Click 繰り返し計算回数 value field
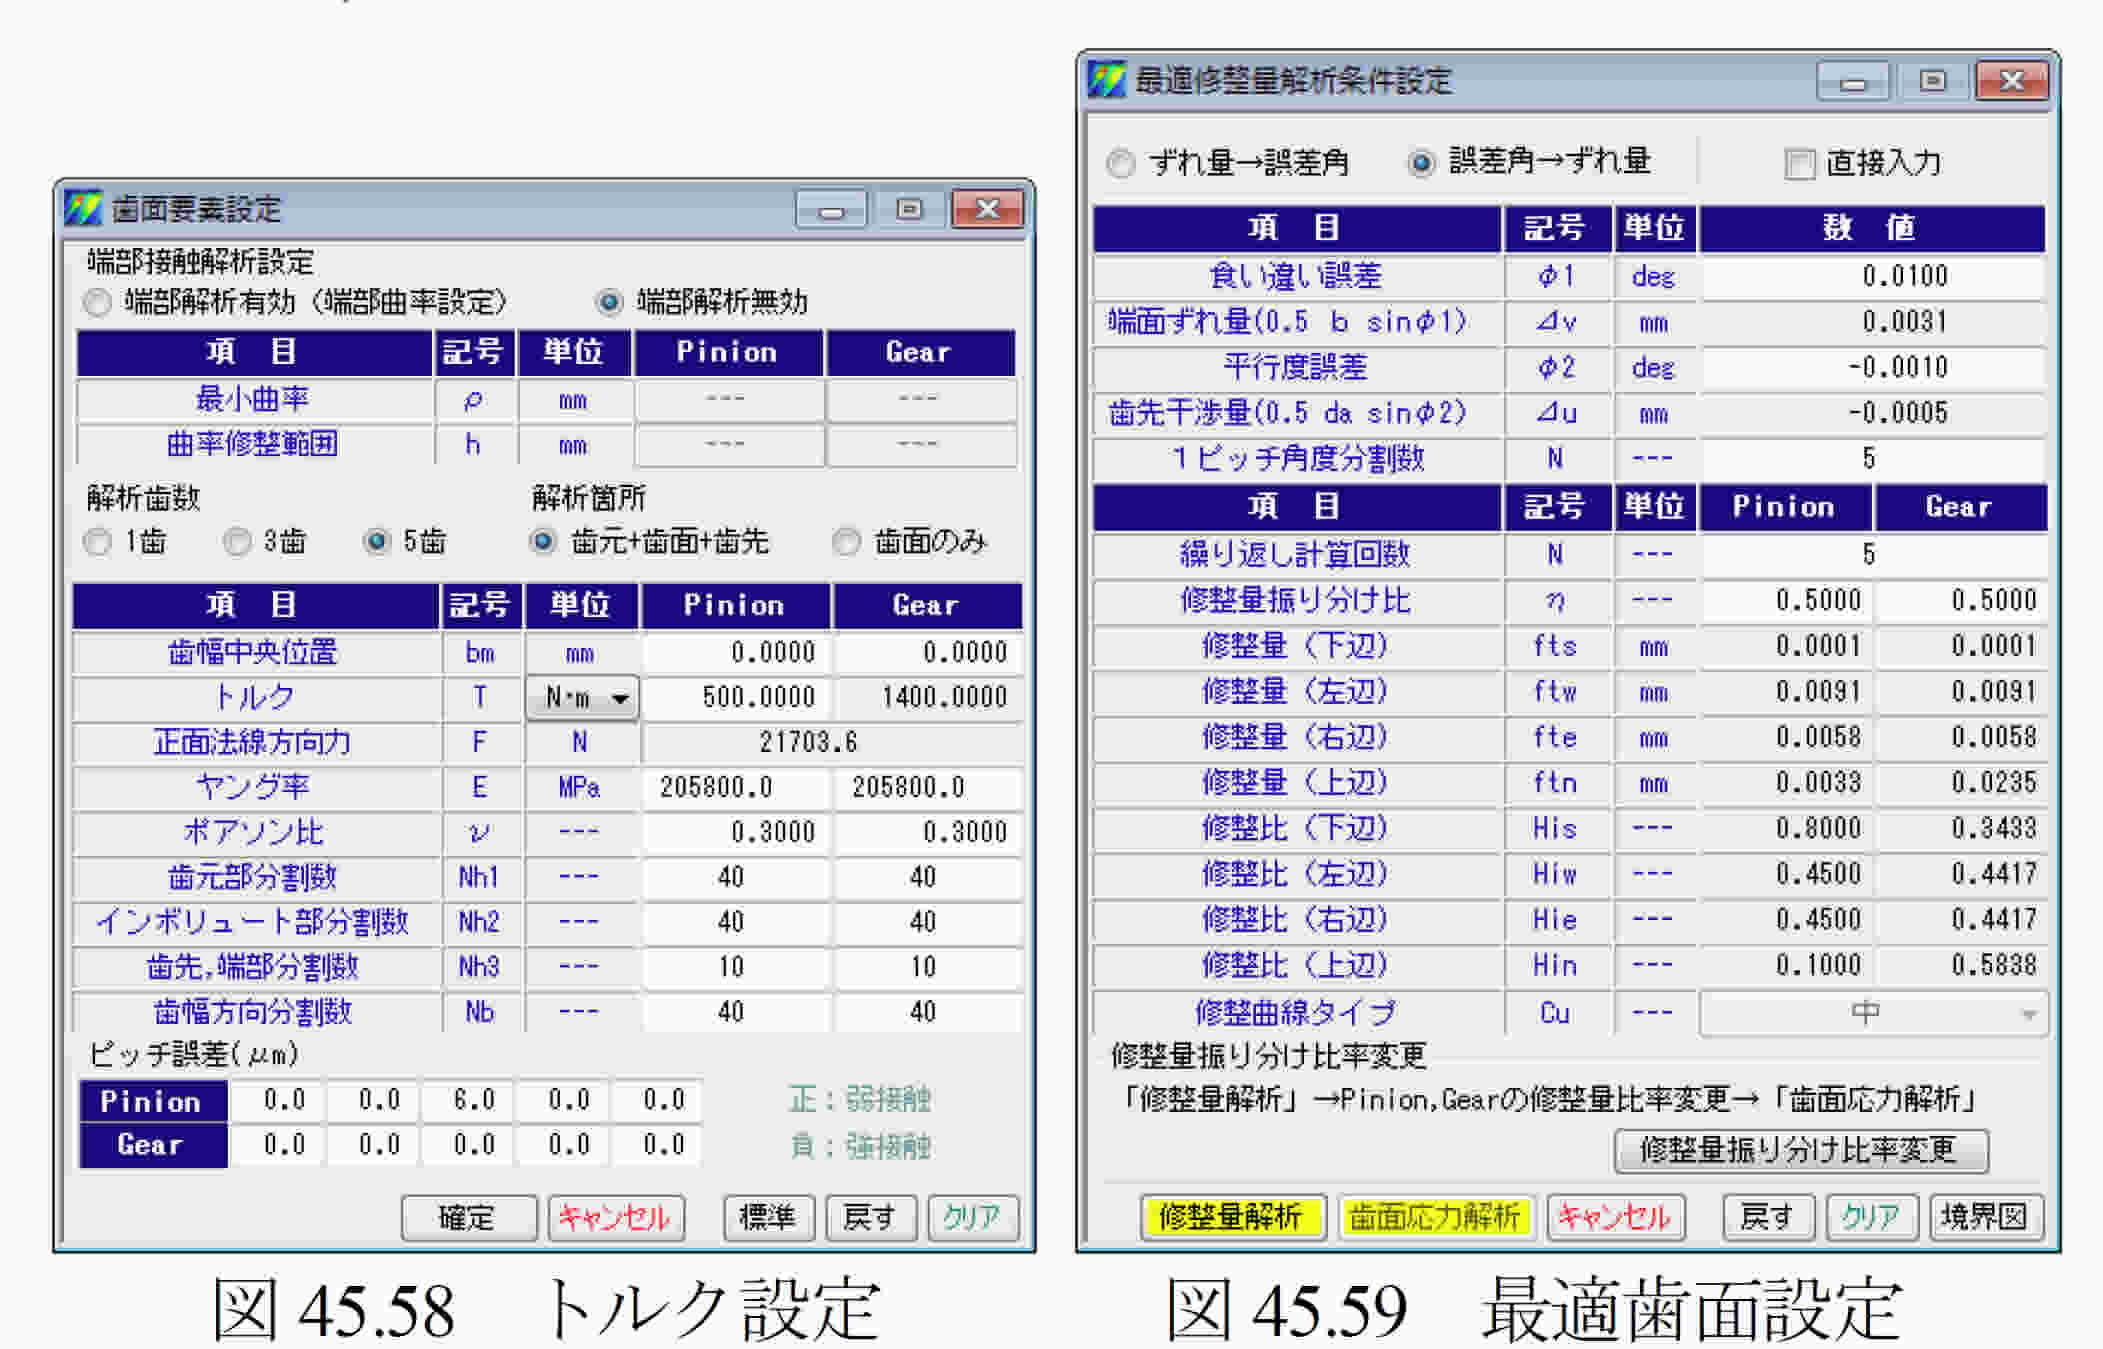 click(1873, 554)
